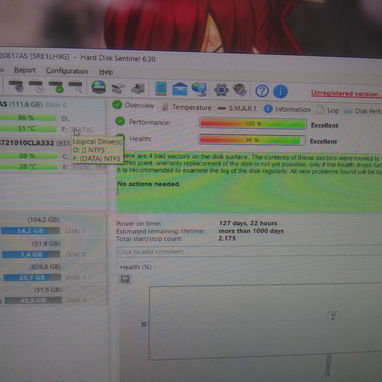Click the Unregistered version link
Image resolution: width=382 pixels, height=382 pixels.
pyautogui.click(x=346, y=94)
